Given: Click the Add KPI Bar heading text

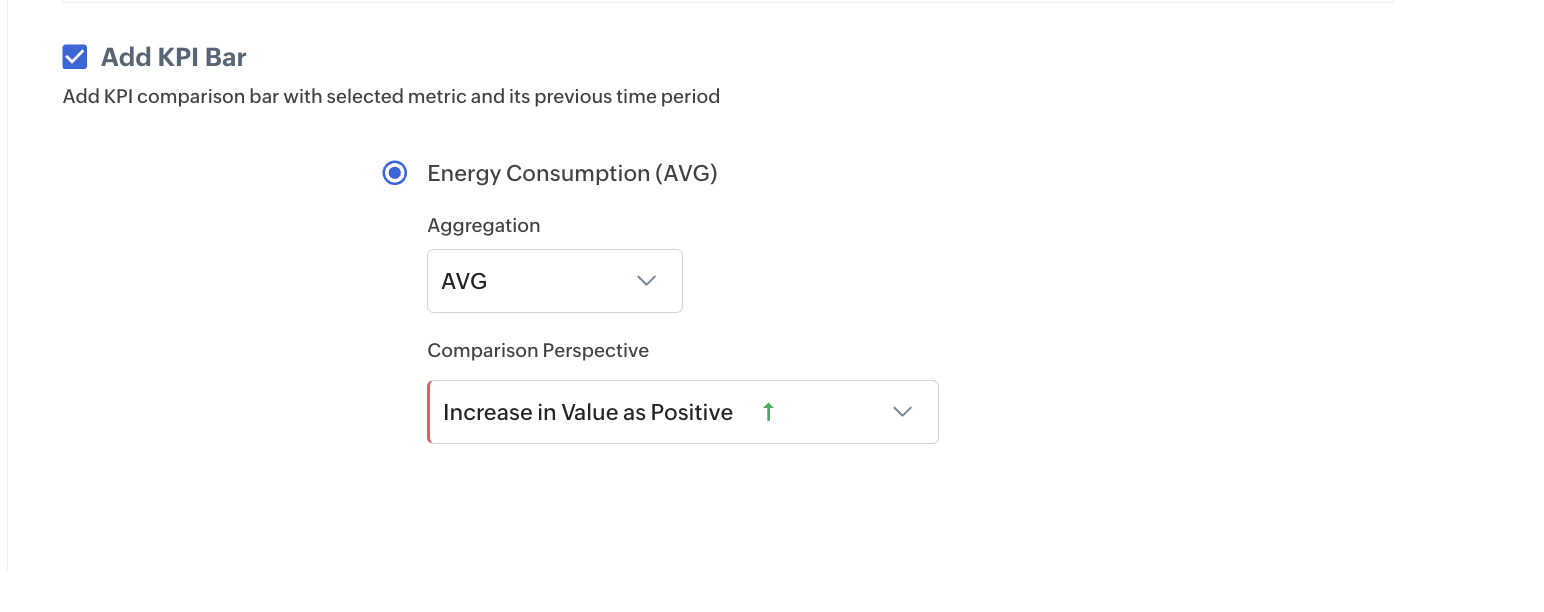Looking at the screenshot, I should (173, 57).
